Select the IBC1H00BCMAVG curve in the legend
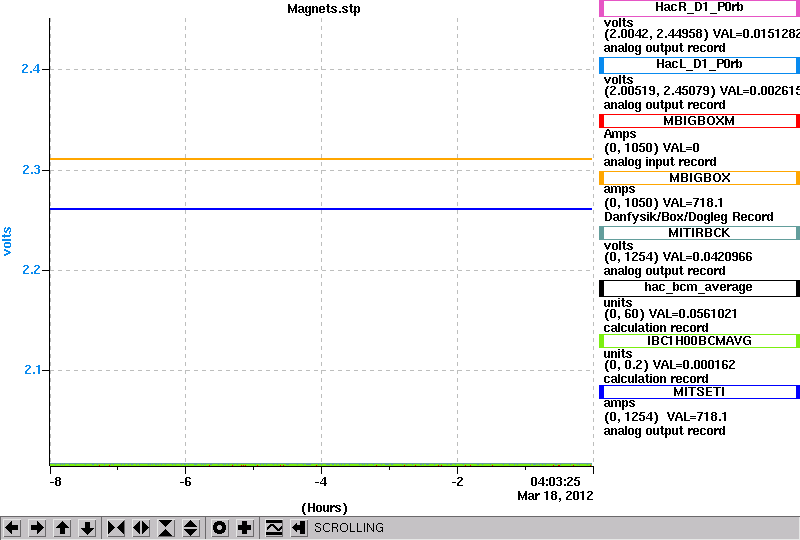800x540 pixels. (x=699, y=340)
